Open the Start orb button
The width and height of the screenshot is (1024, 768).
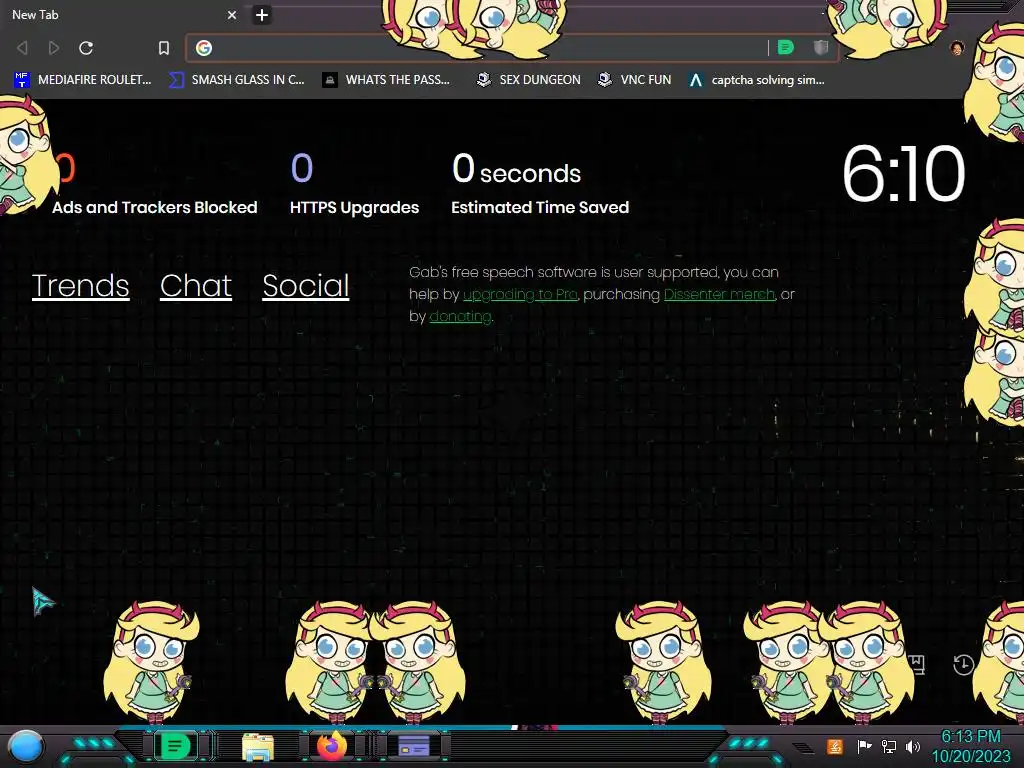(x=26, y=746)
